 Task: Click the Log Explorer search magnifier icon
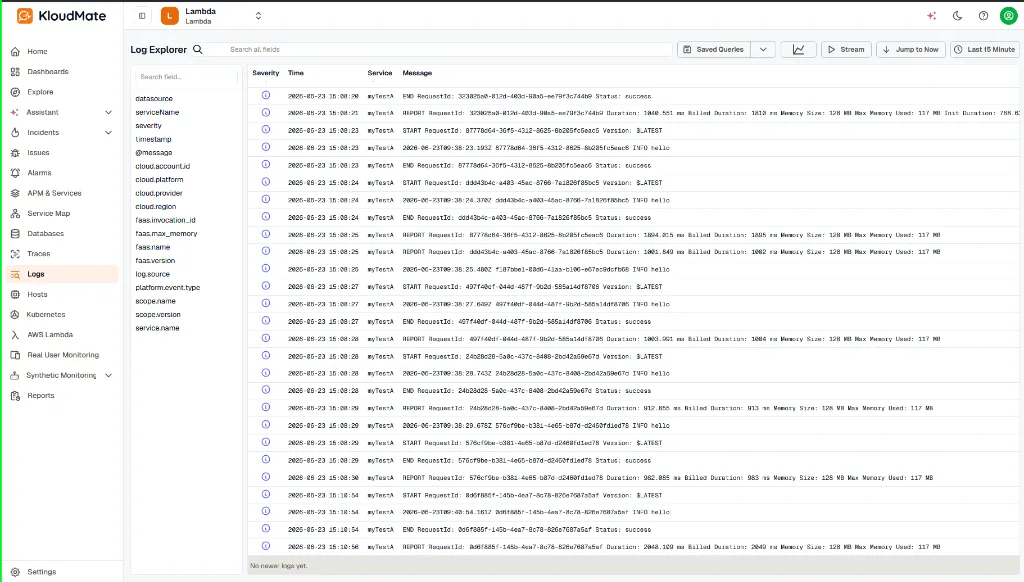(198, 50)
